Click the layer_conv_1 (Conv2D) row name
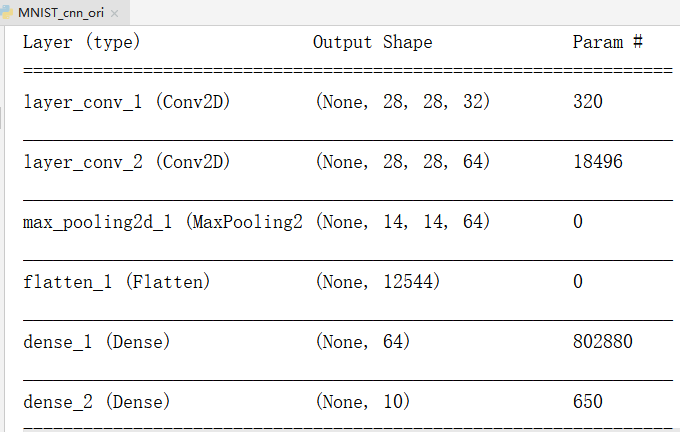The height and width of the screenshot is (432, 680). coord(126,102)
